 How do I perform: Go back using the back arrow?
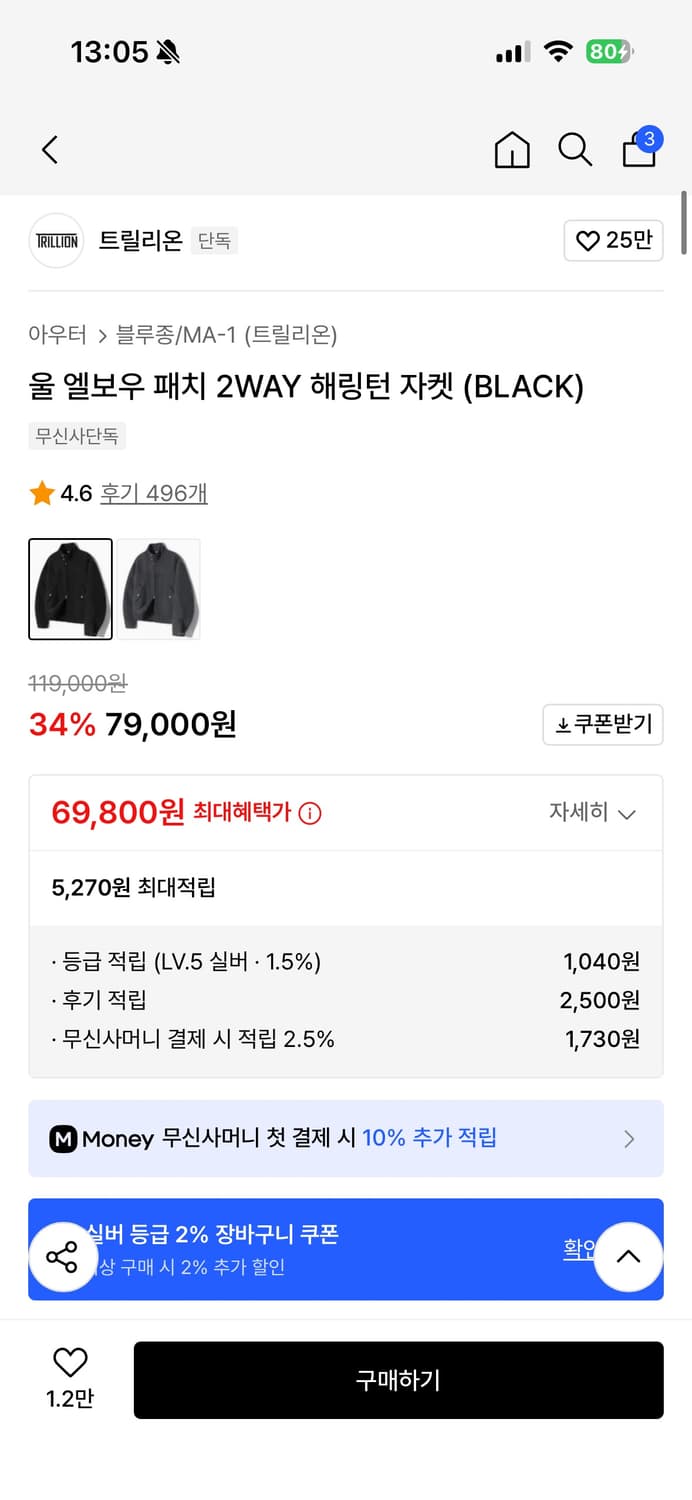point(50,149)
